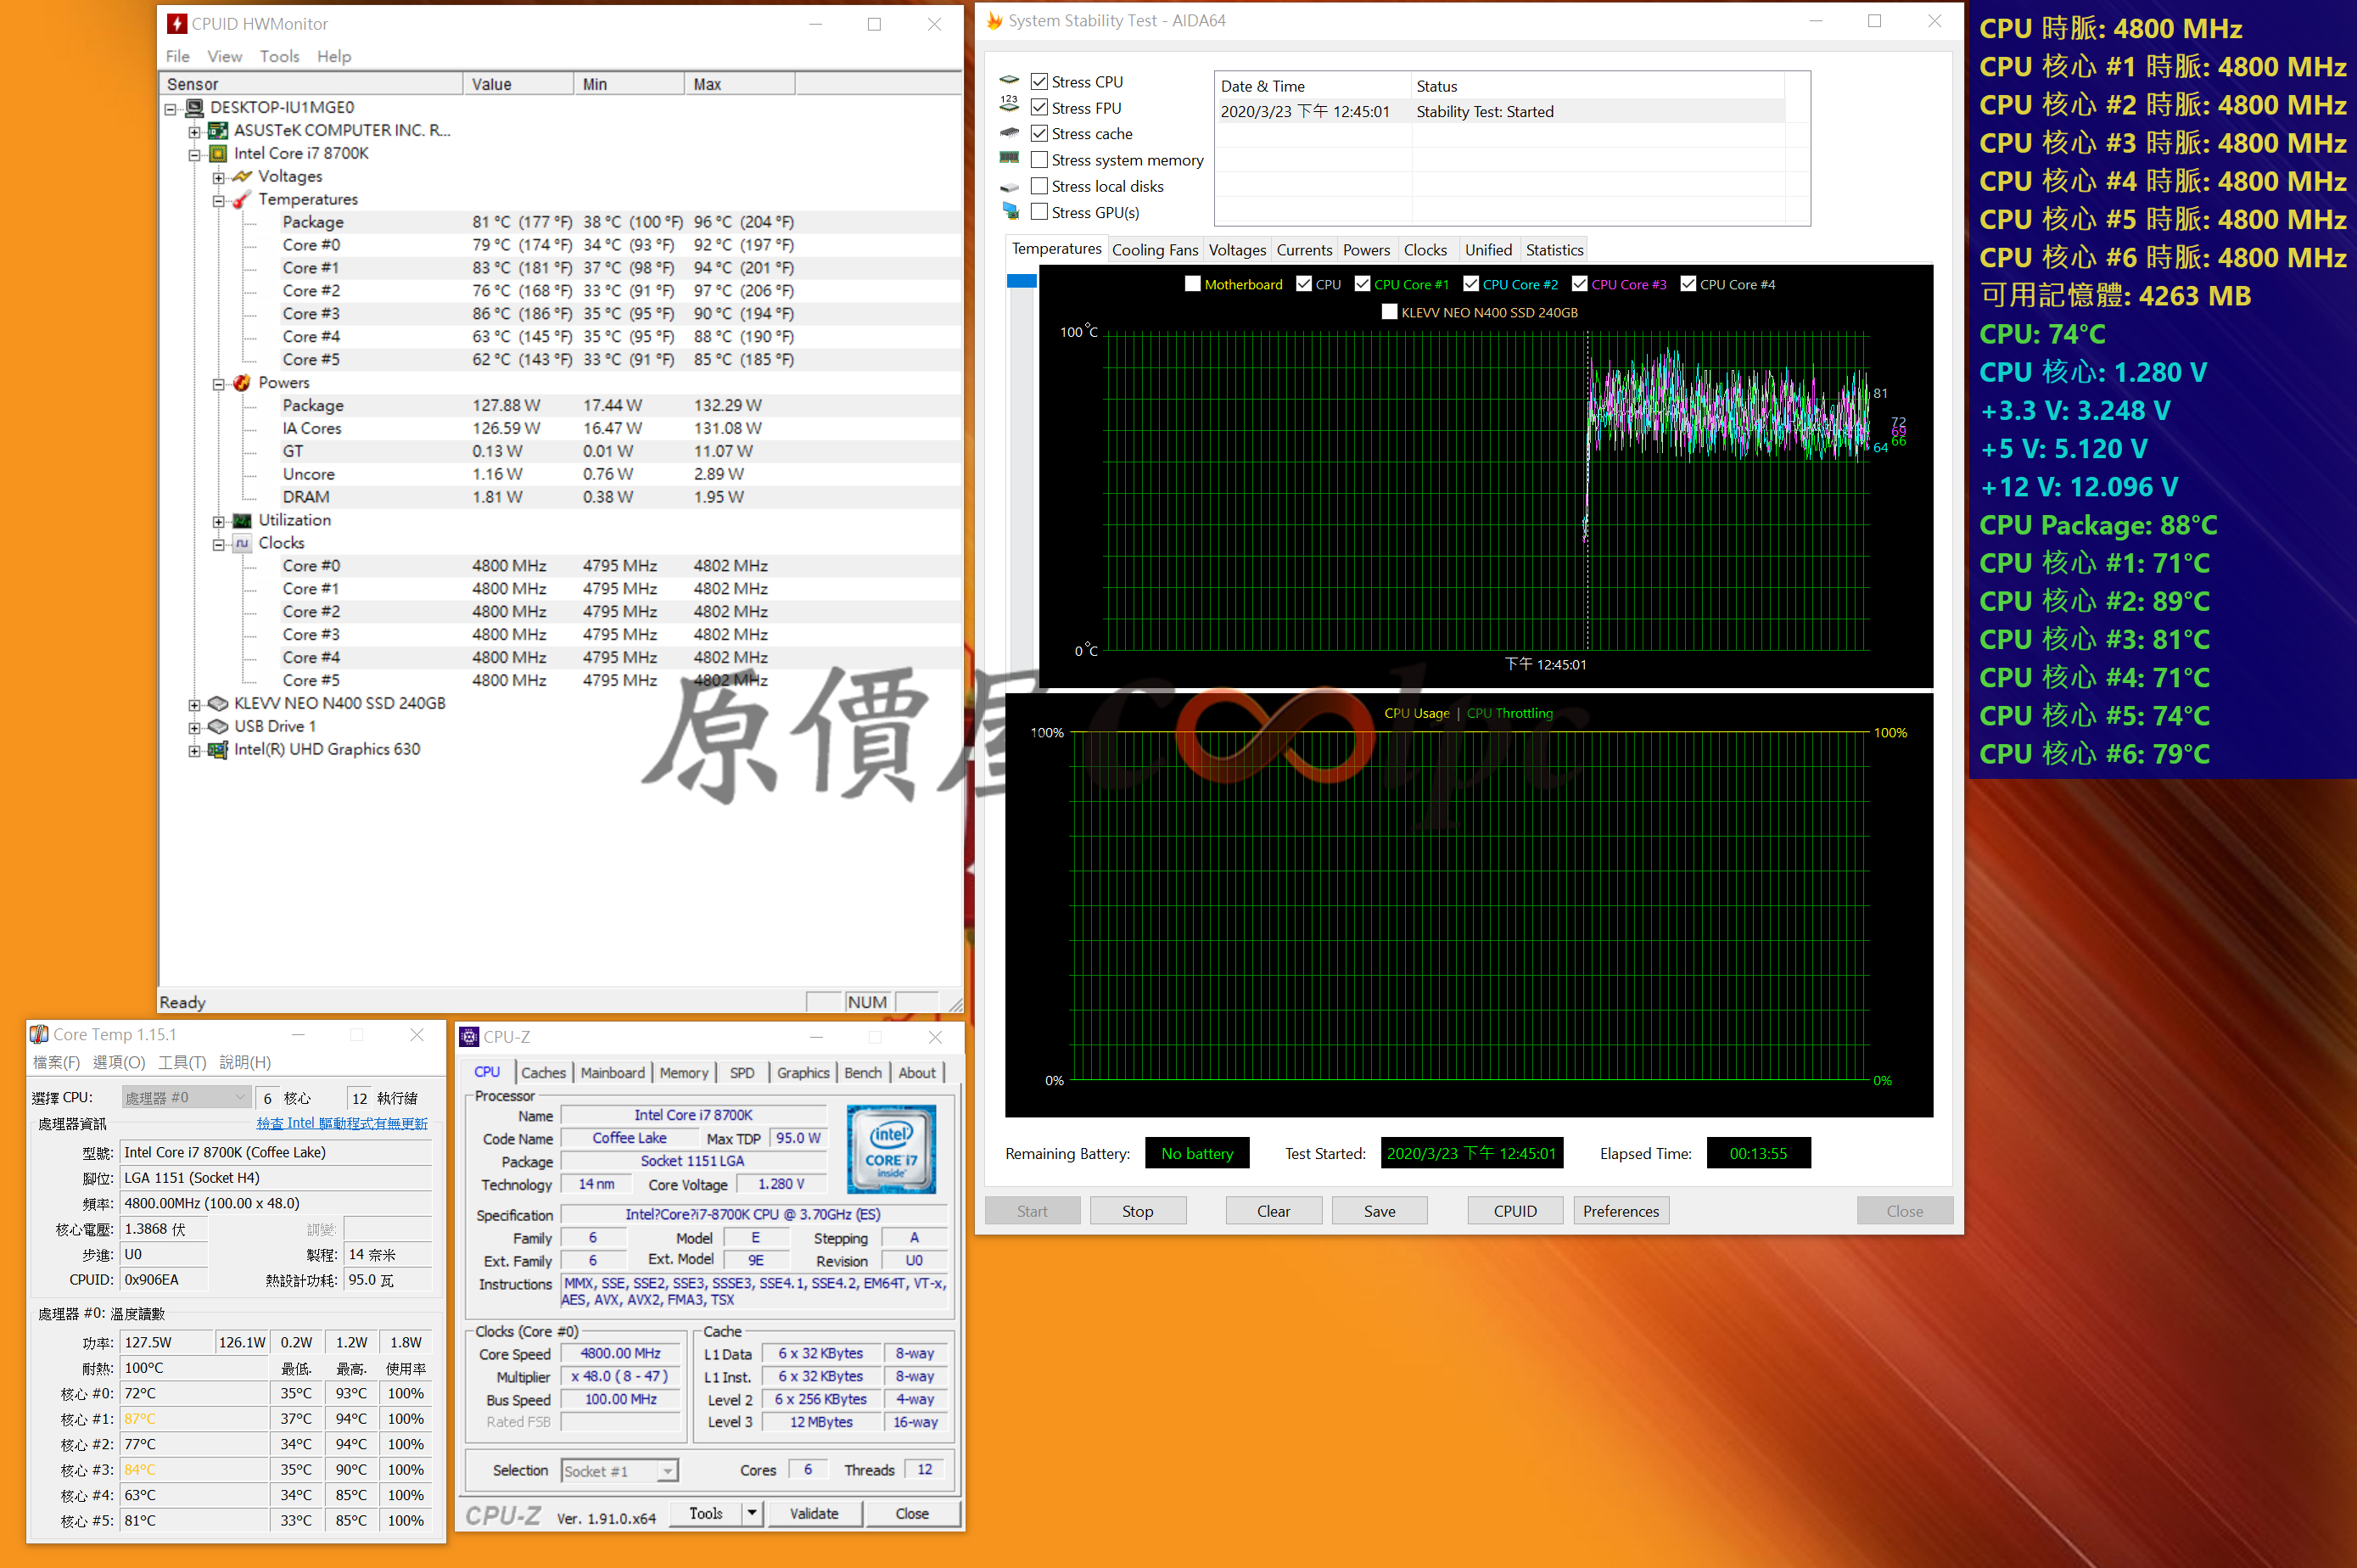The width and height of the screenshot is (2357, 1568).
Task: Expand the ASUSTeK COMPUTER INC. node
Action: [194, 131]
